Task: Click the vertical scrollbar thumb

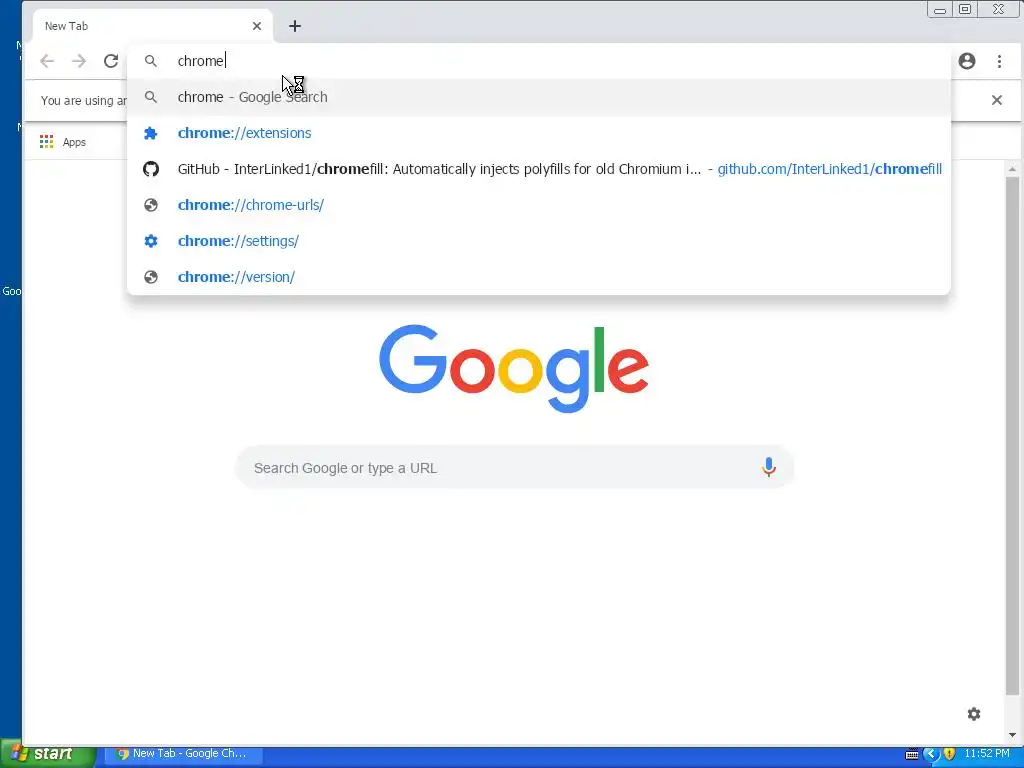Action: pyautogui.click(x=1012, y=436)
